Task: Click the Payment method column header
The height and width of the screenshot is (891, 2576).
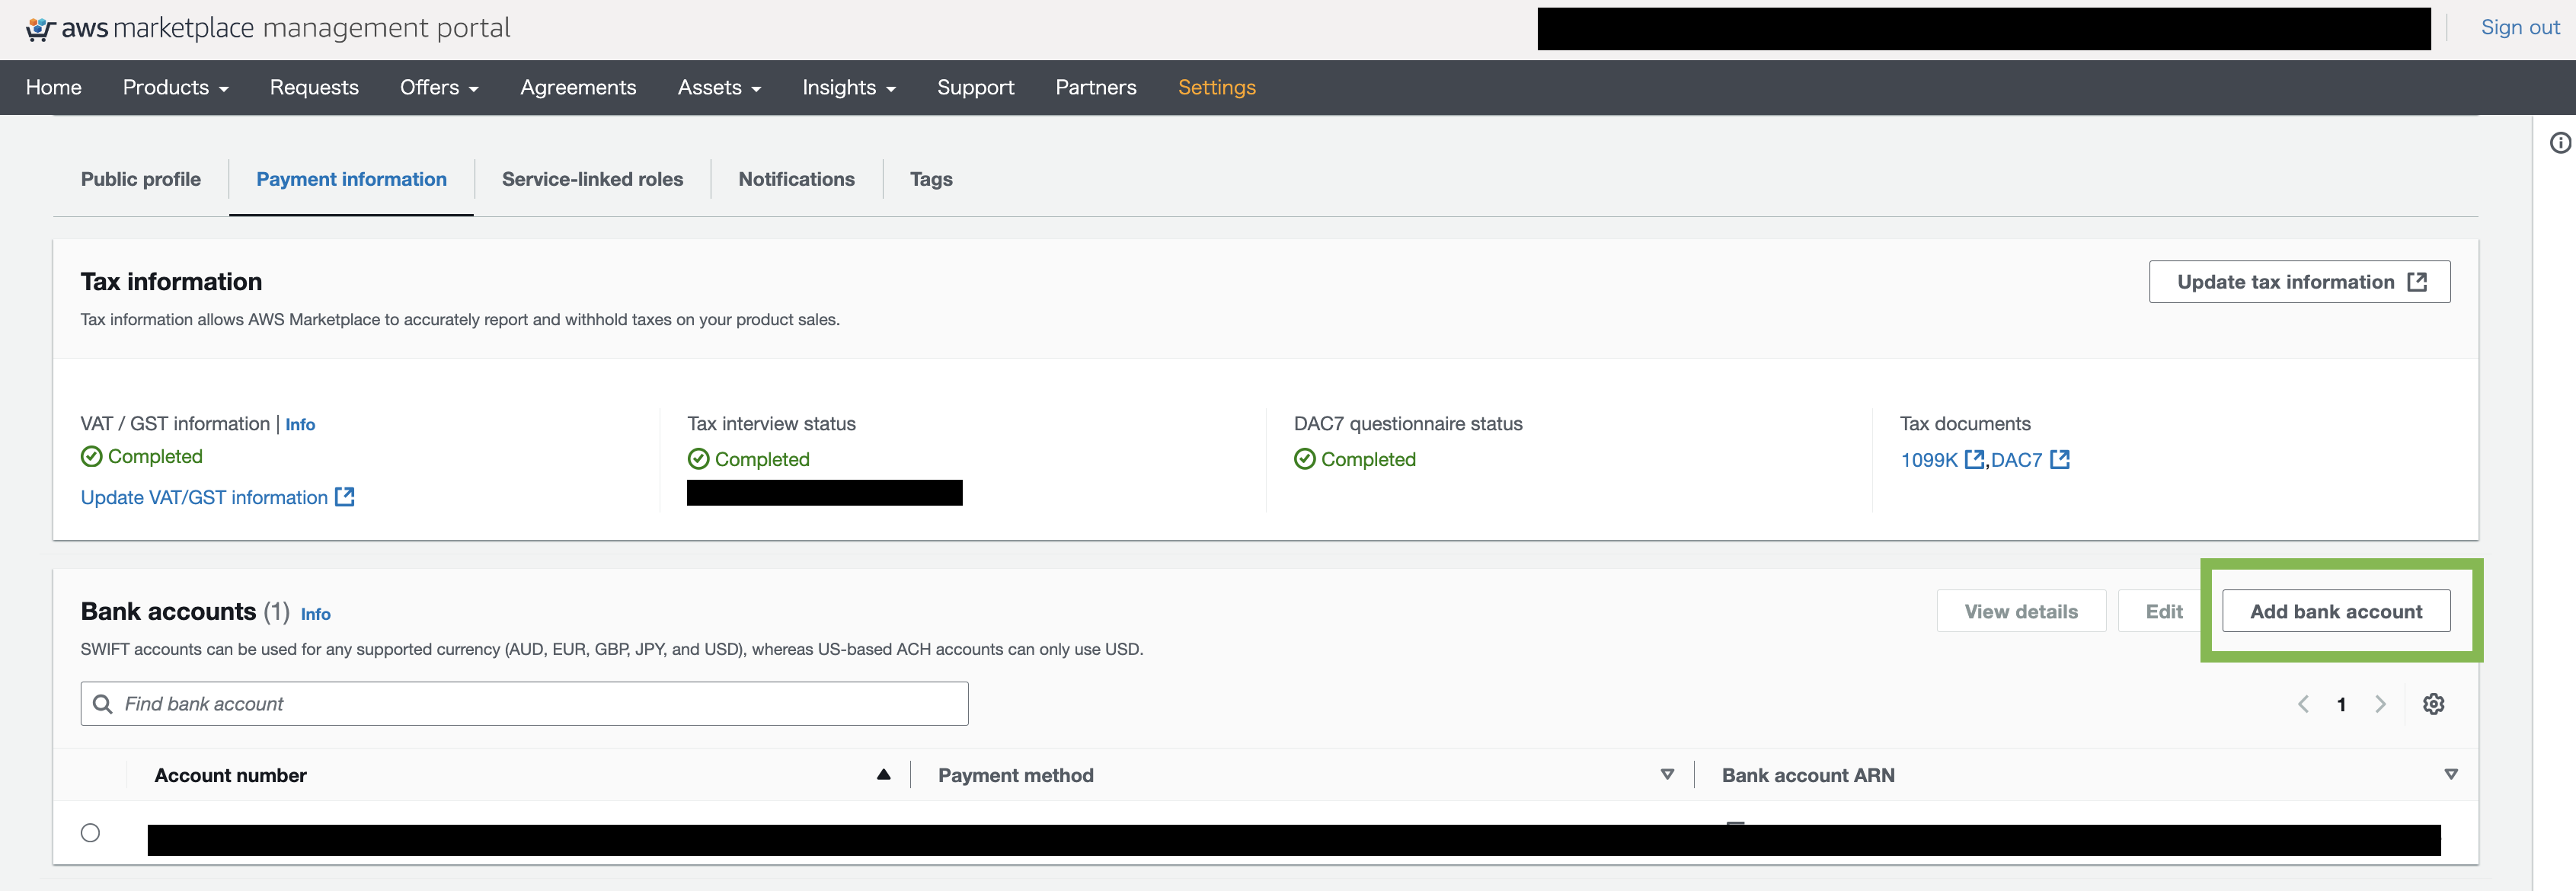Action: [1015, 775]
